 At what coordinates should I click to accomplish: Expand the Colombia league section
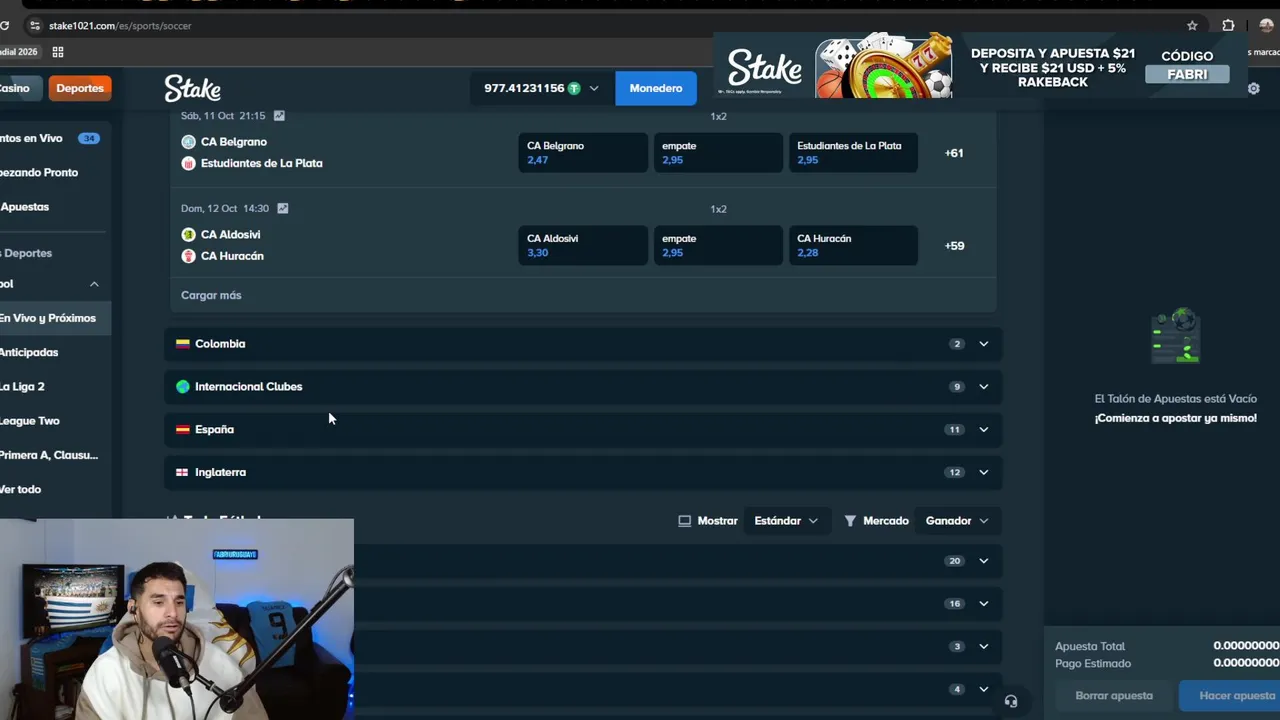click(x=583, y=344)
